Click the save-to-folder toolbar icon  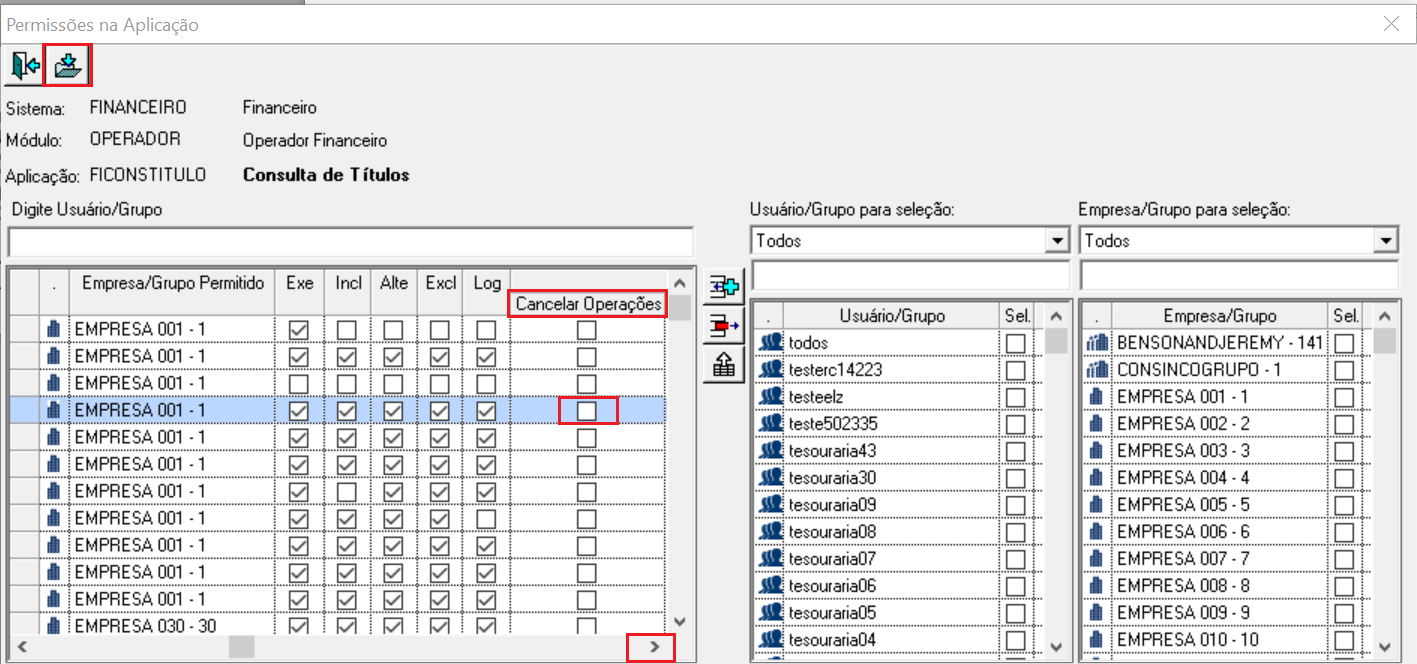tap(68, 66)
